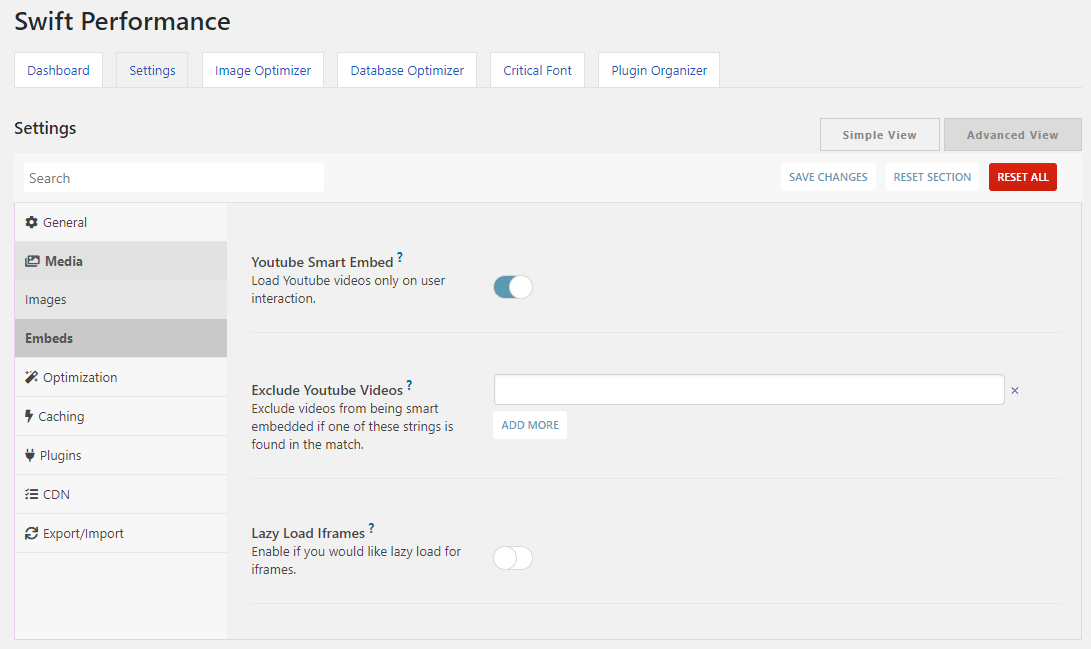The width and height of the screenshot is (1091, 649).
Task: Click the Save Changes button
Action: pyautogui.click(x=828, y=177)
